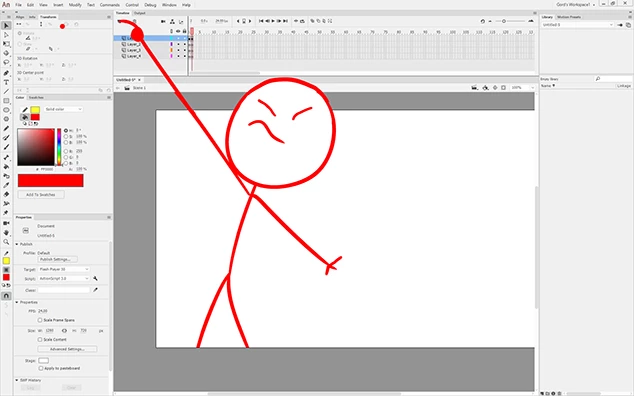
Task: Tick the Apply to pasteboard checkbox
Action: point(41,368)
